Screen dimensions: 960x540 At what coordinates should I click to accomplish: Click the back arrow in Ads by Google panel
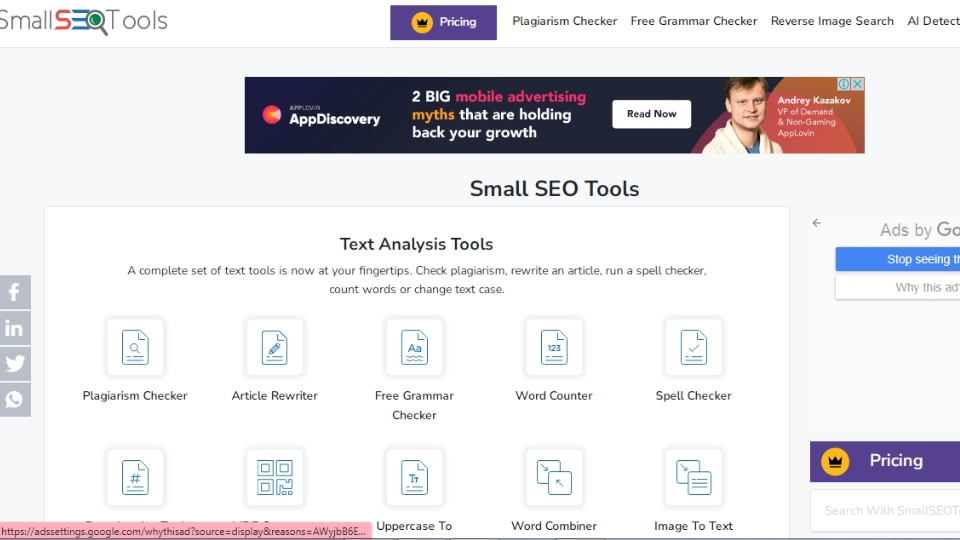(x=817, y=223)
